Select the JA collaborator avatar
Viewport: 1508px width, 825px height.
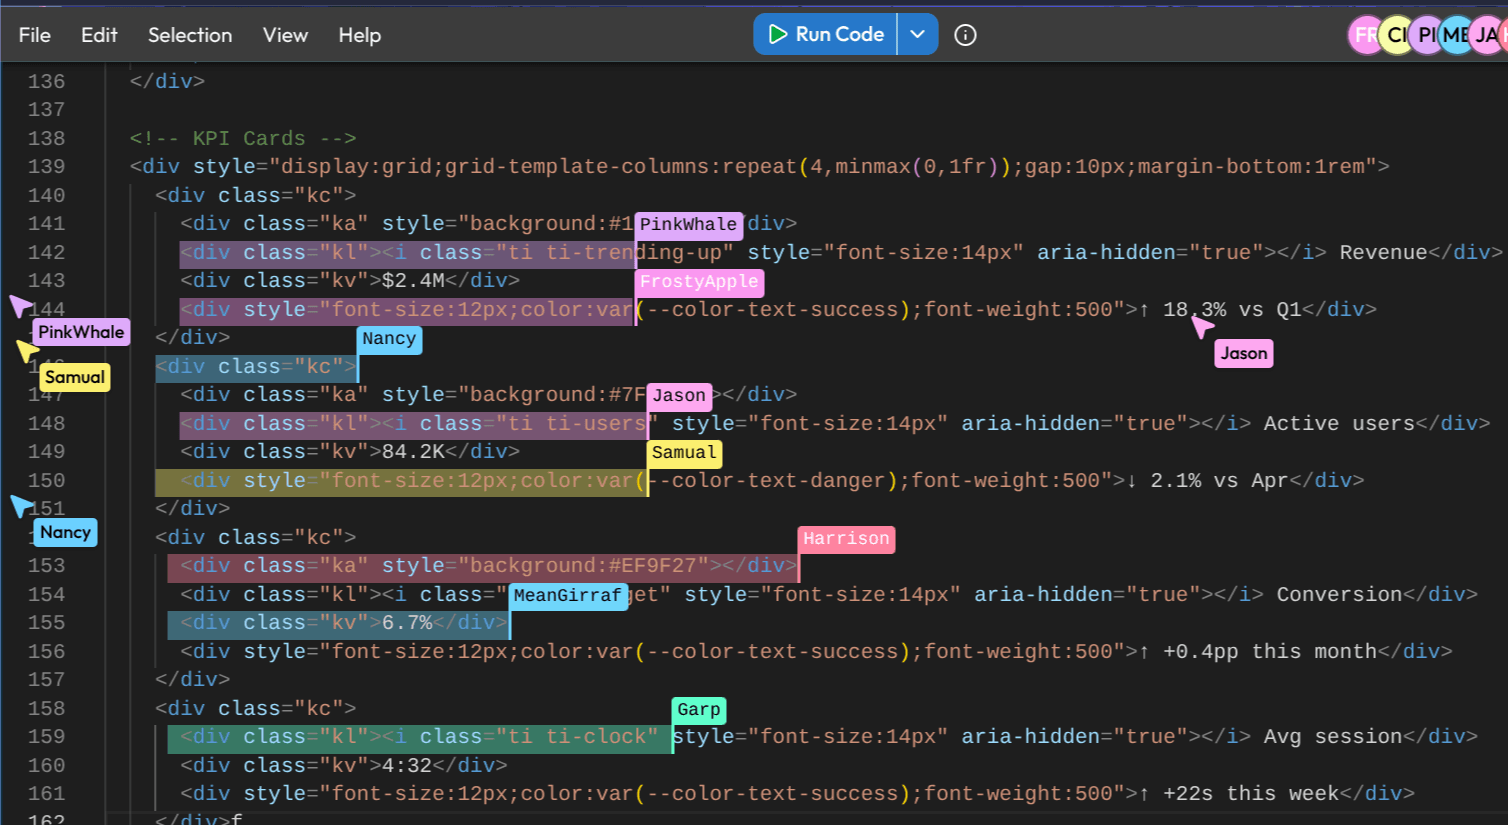1486,35
